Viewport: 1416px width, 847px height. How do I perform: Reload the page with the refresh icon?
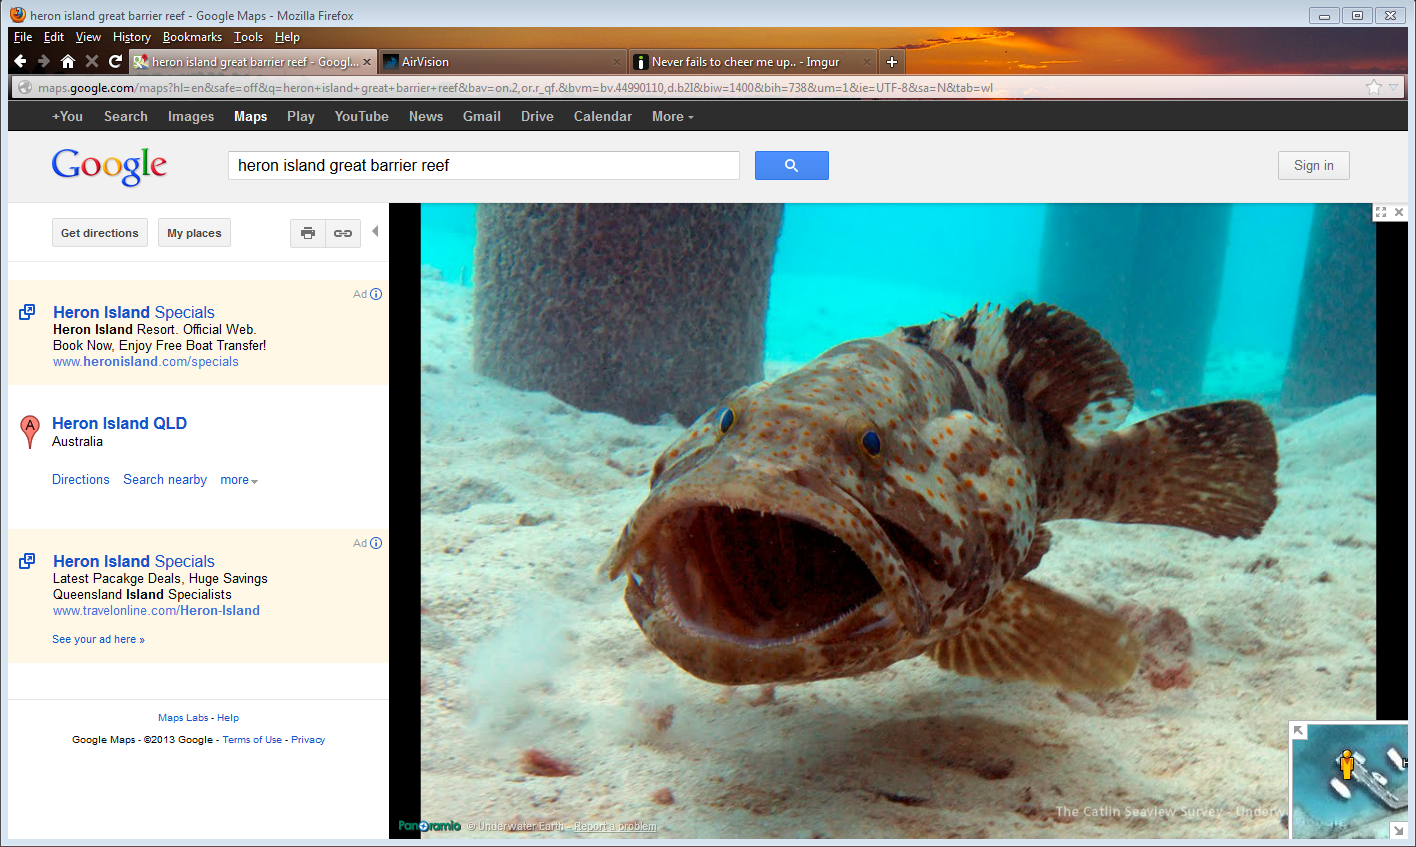[115, 62]
